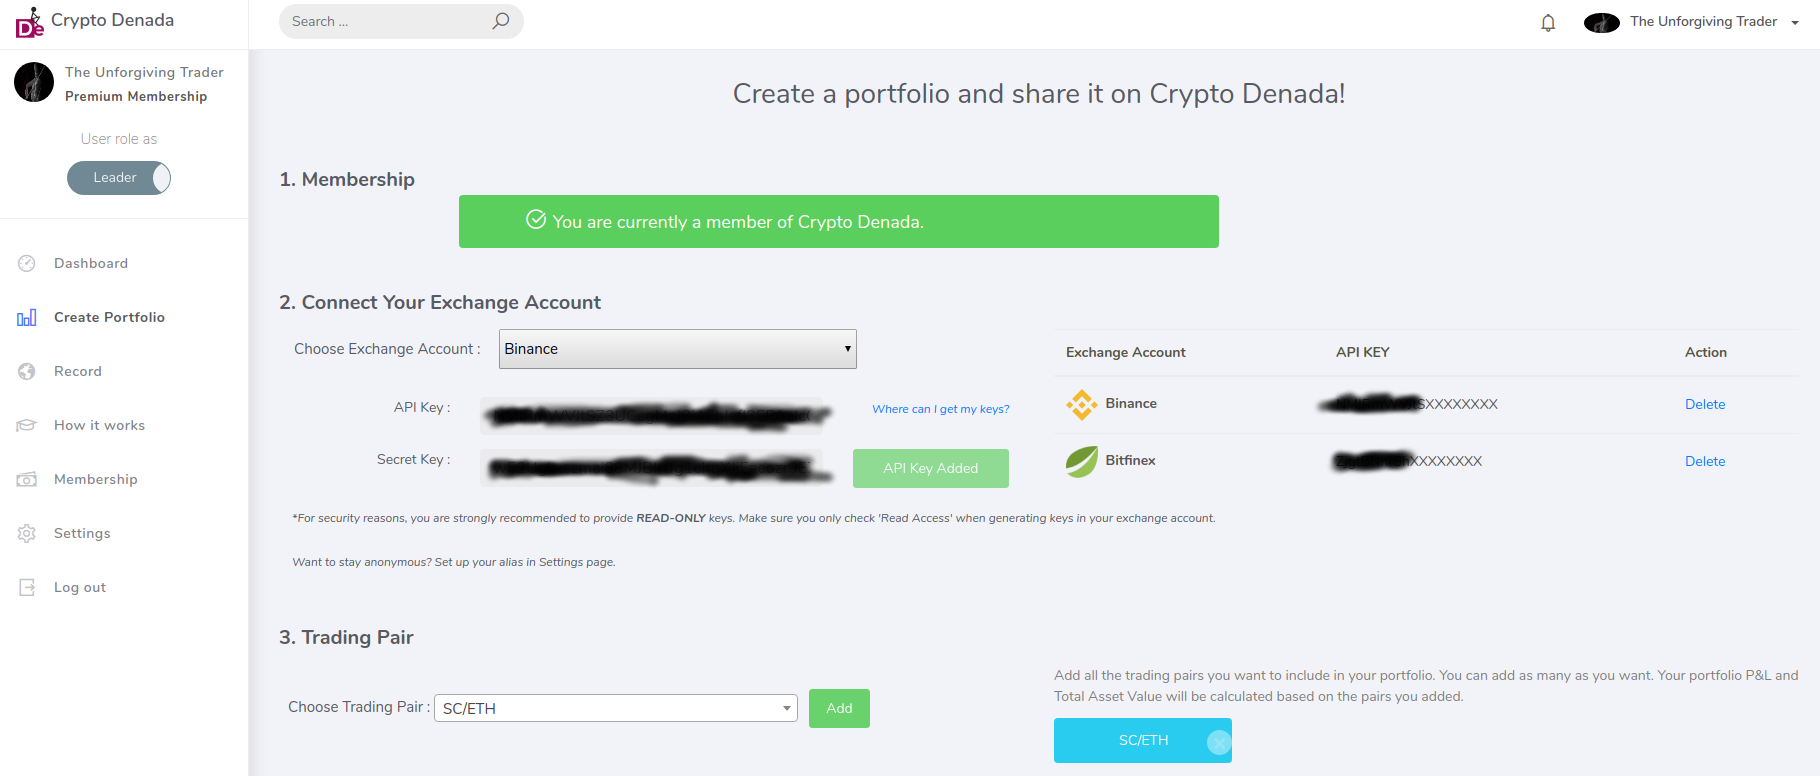
Task: Open the Choose Exchange Account dropdown
Action: coord(677,348)
